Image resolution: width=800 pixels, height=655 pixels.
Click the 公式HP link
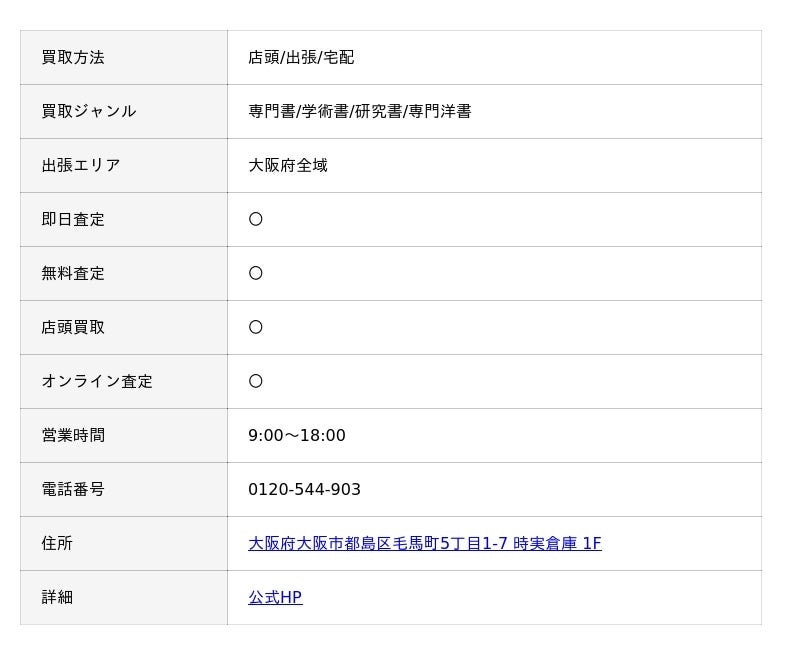tap(275, 597)
